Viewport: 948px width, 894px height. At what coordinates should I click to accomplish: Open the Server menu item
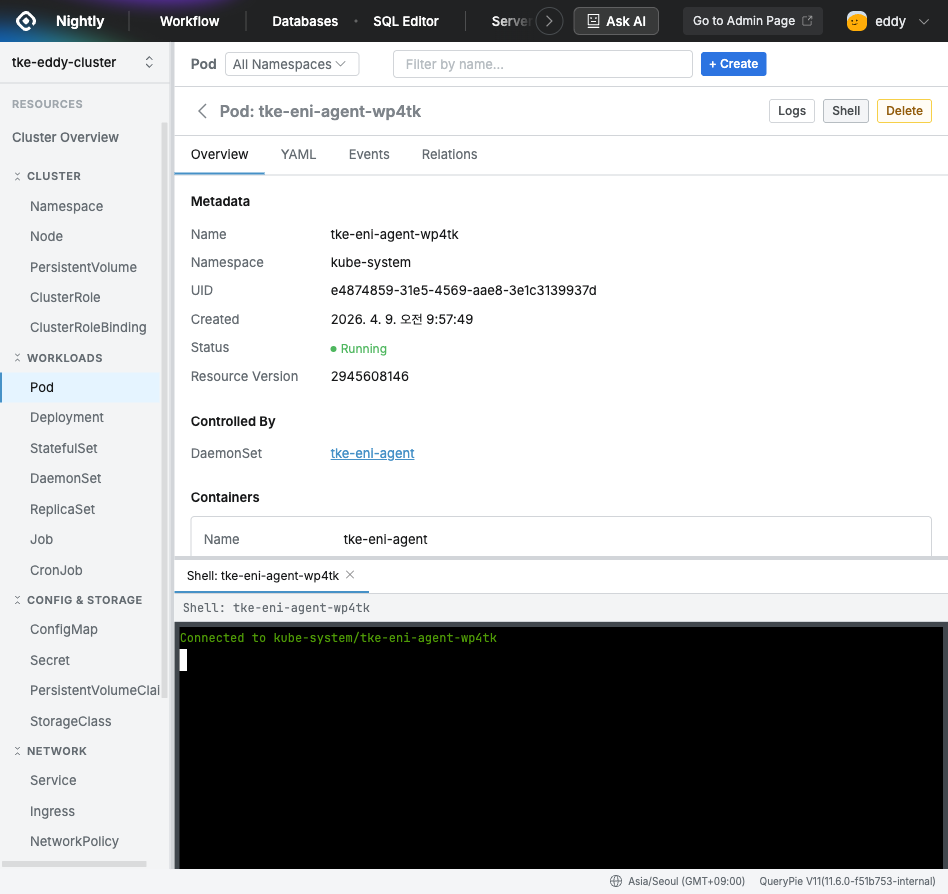click(x=511, y=22)
